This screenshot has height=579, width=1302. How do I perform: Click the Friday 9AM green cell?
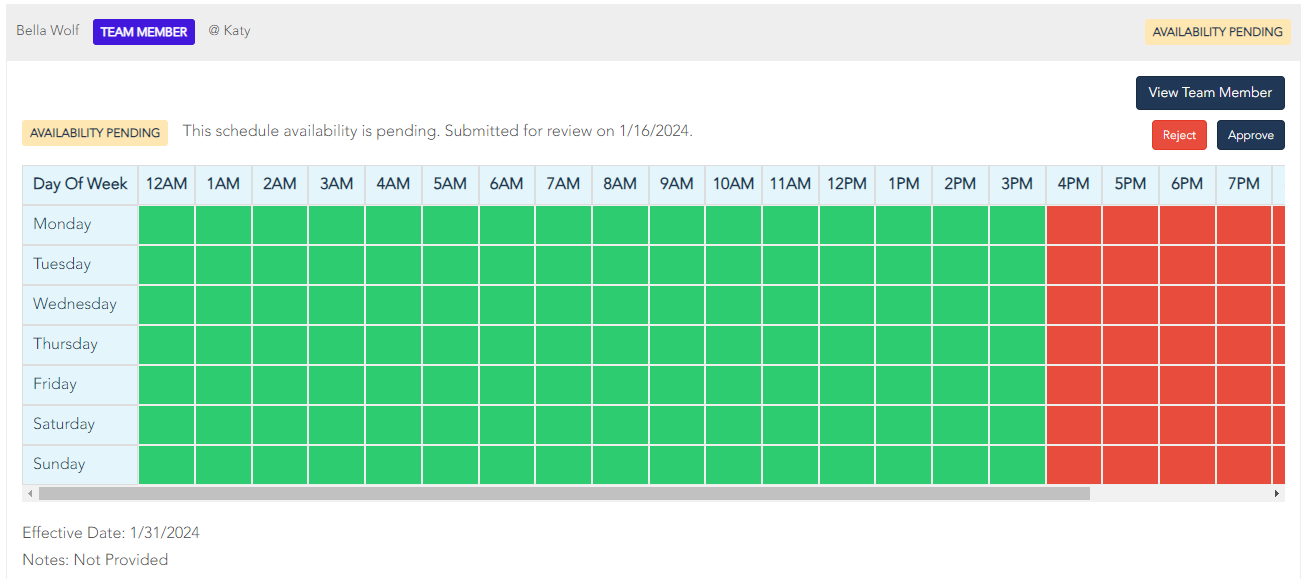click(x=677, y=384)
